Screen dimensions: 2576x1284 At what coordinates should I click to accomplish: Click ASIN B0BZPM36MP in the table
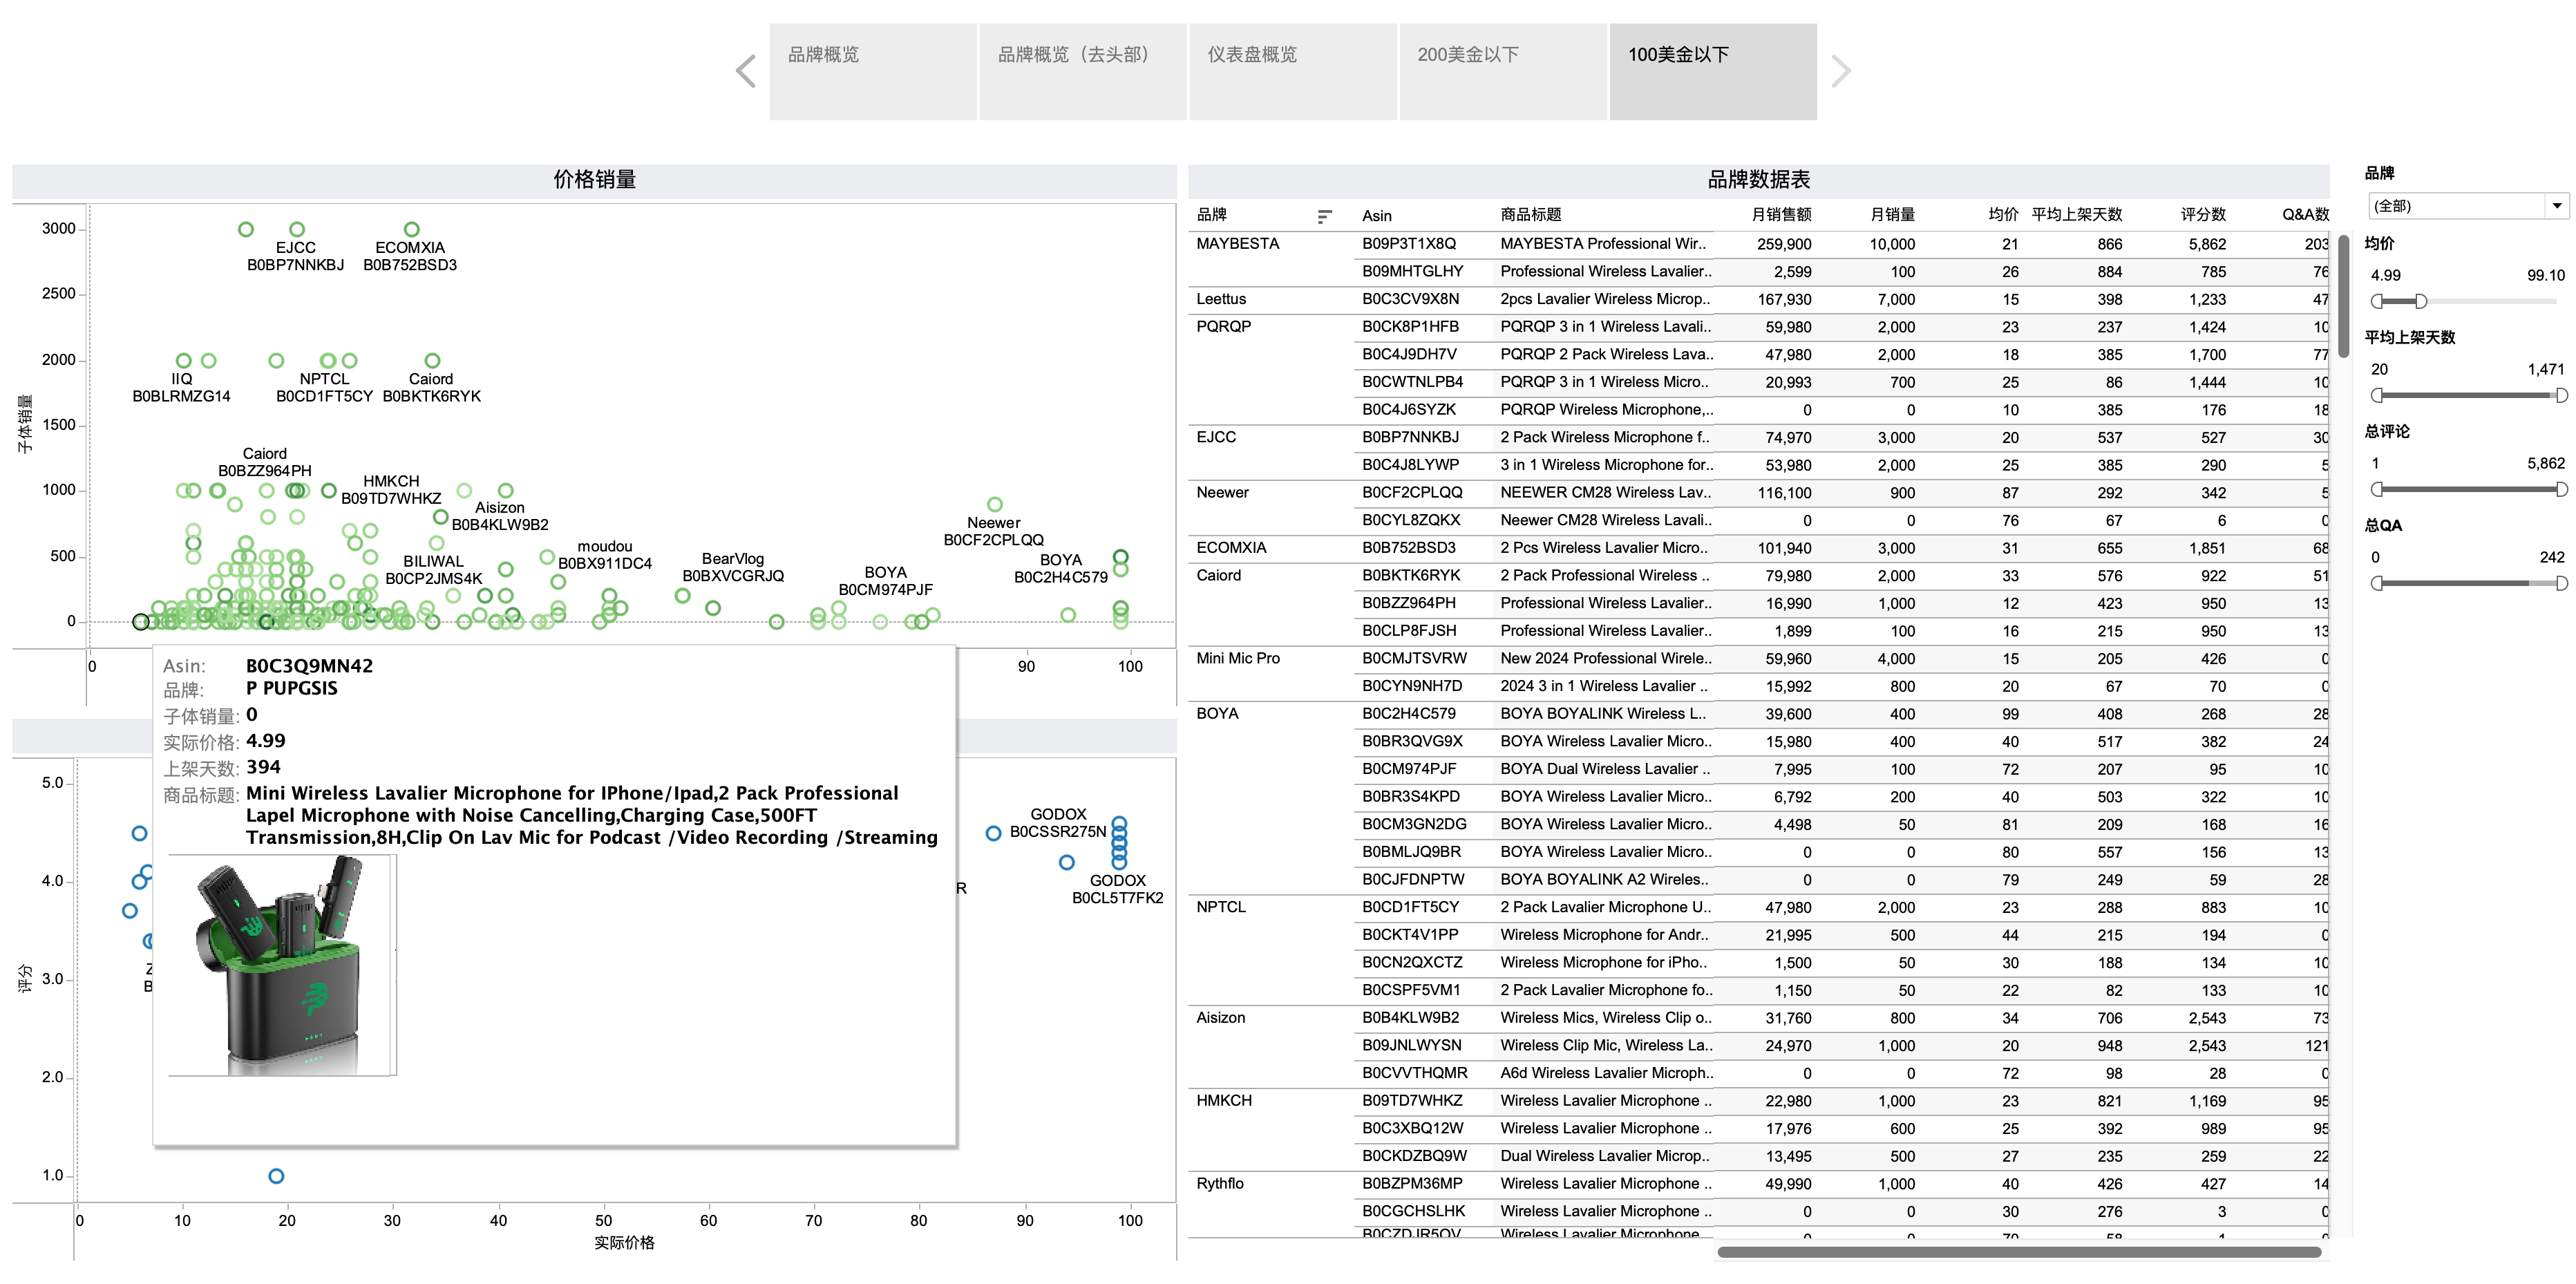coord(1412,1184)
